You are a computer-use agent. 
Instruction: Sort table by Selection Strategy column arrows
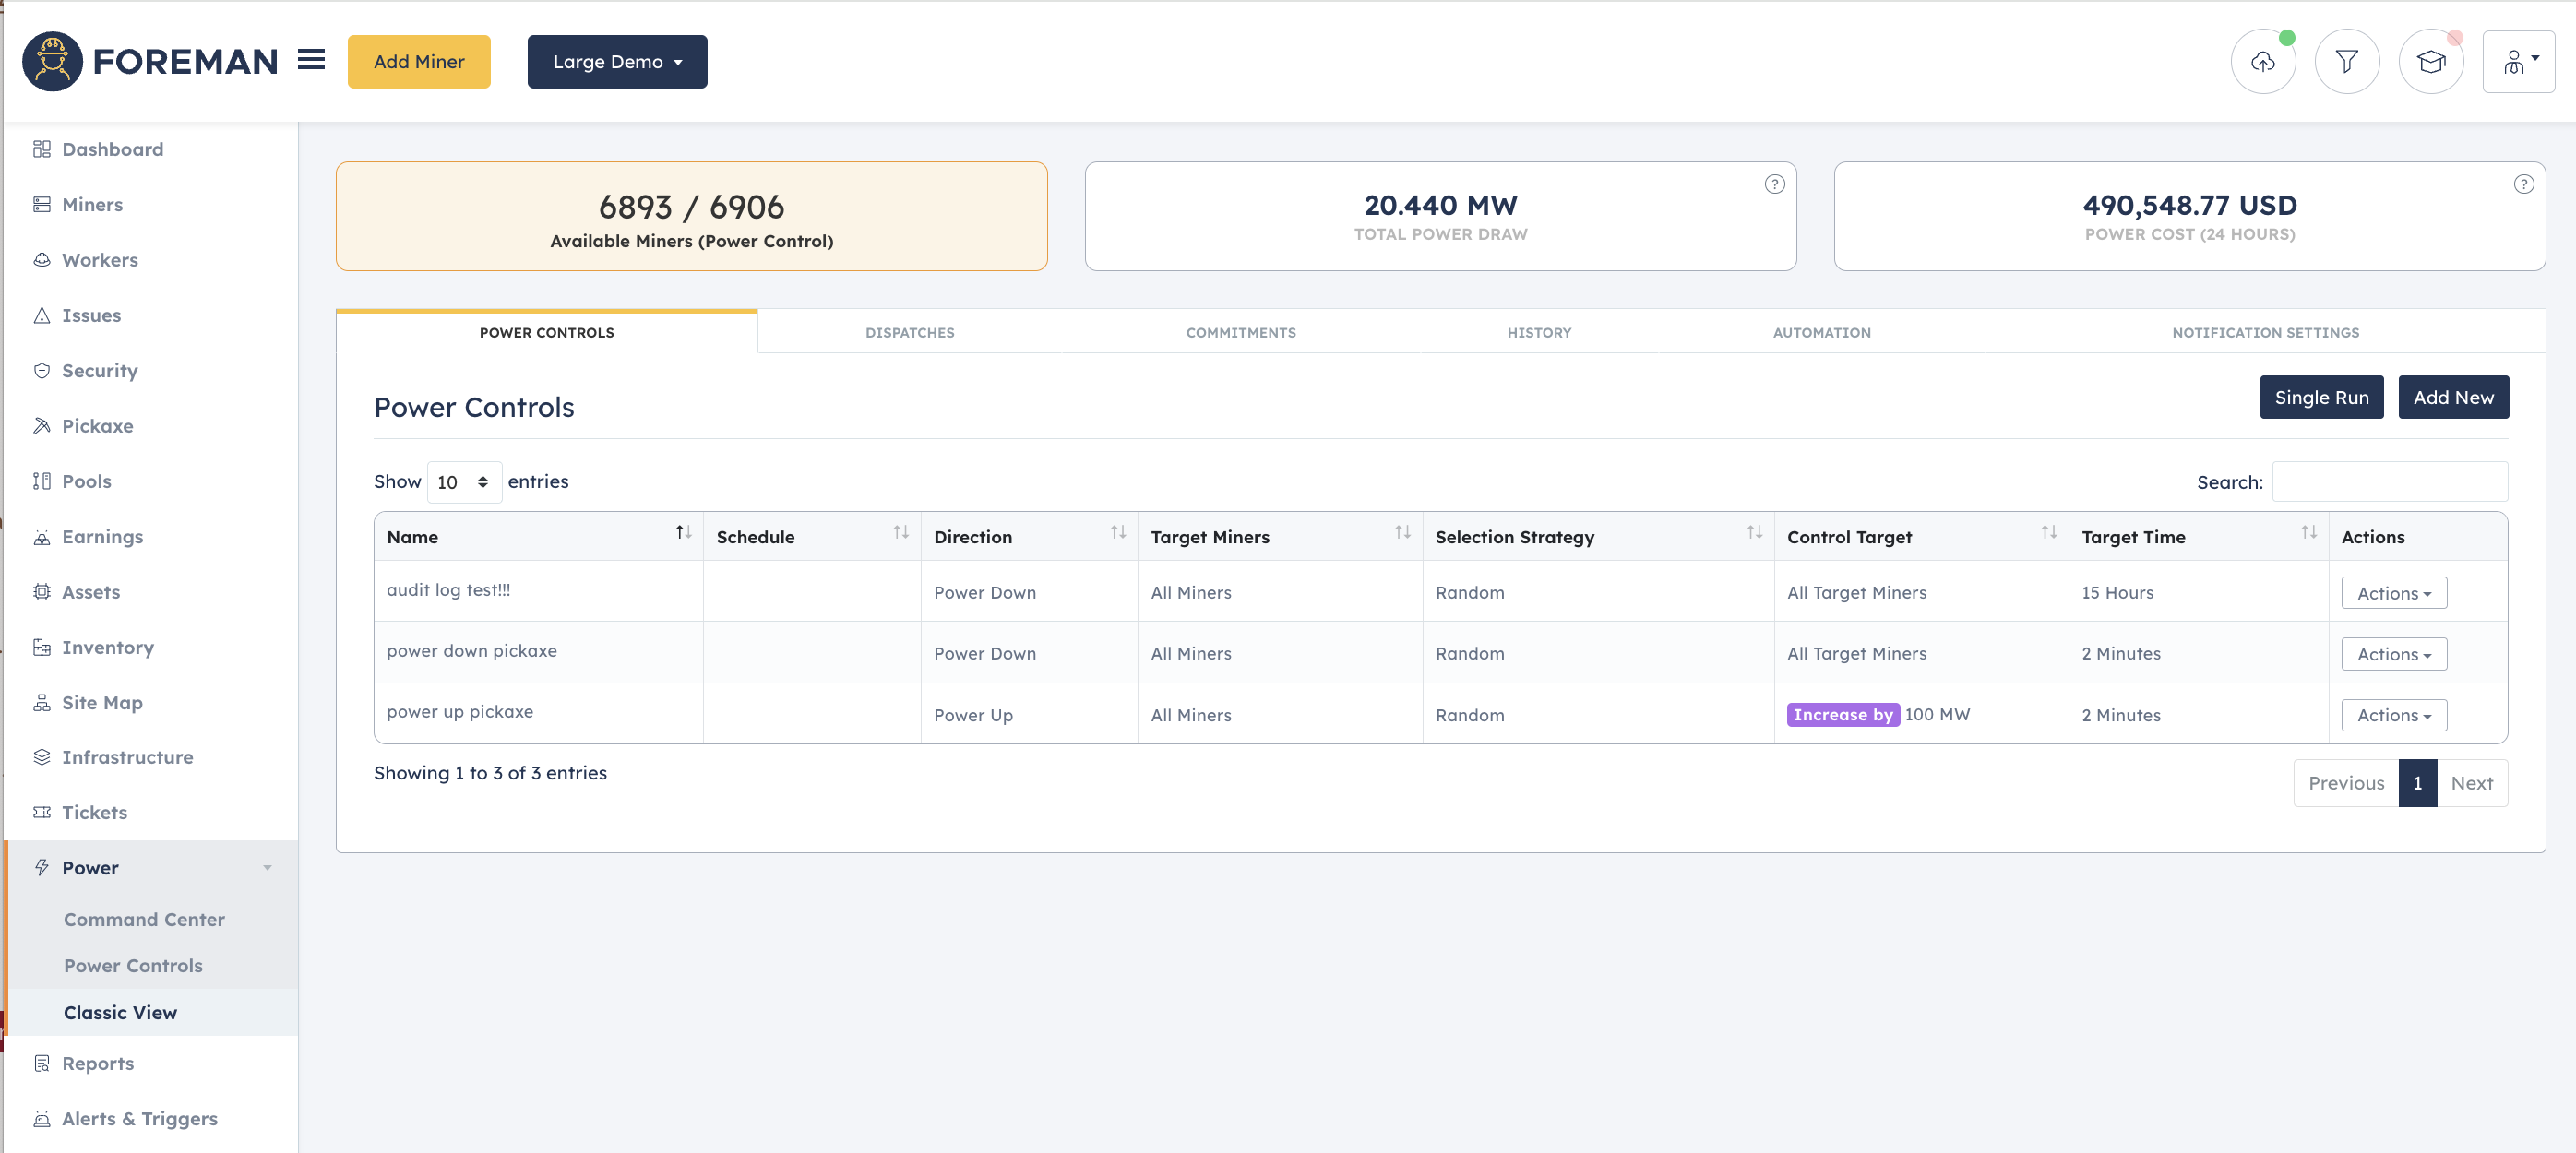1754,533
